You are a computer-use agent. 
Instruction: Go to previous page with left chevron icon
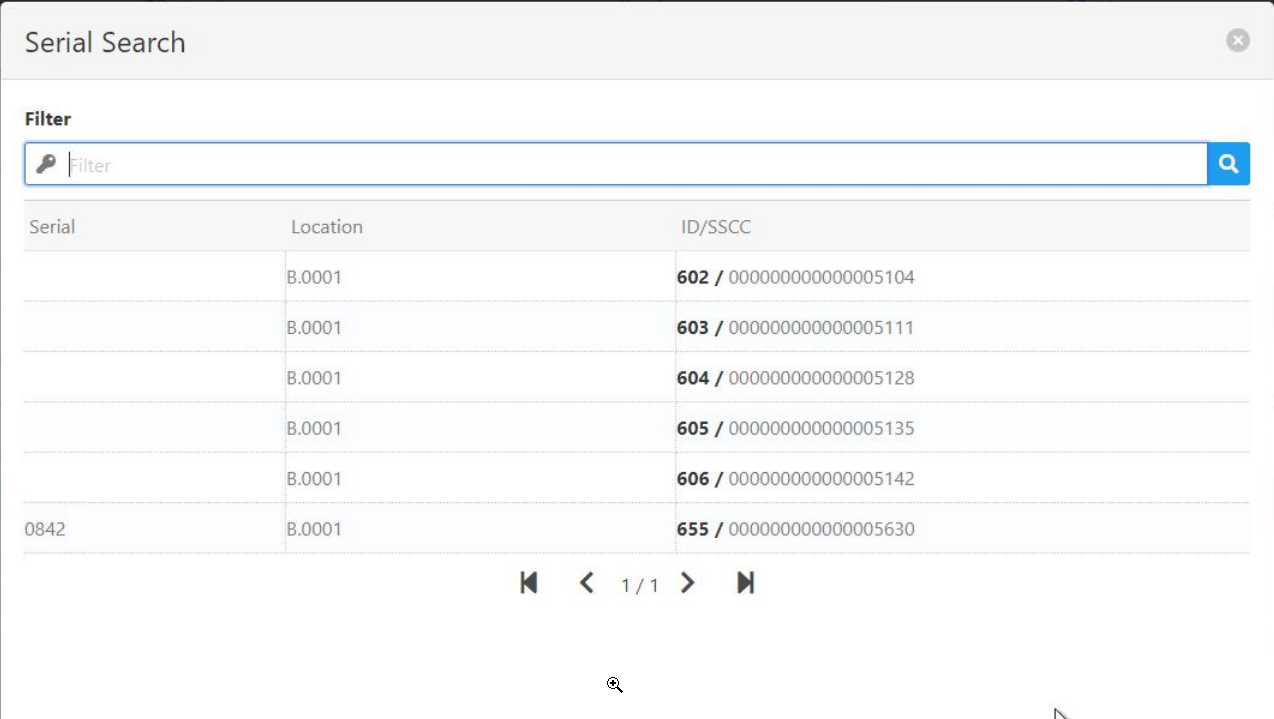coord(588,582)
